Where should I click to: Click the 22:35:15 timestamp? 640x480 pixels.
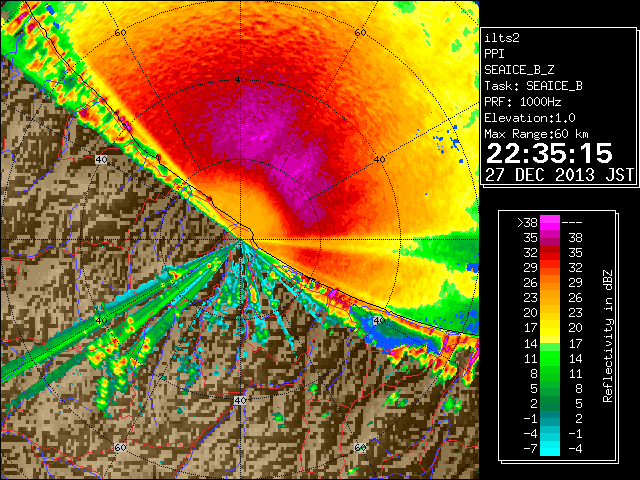pyautogui.click(x=549, y=153)
